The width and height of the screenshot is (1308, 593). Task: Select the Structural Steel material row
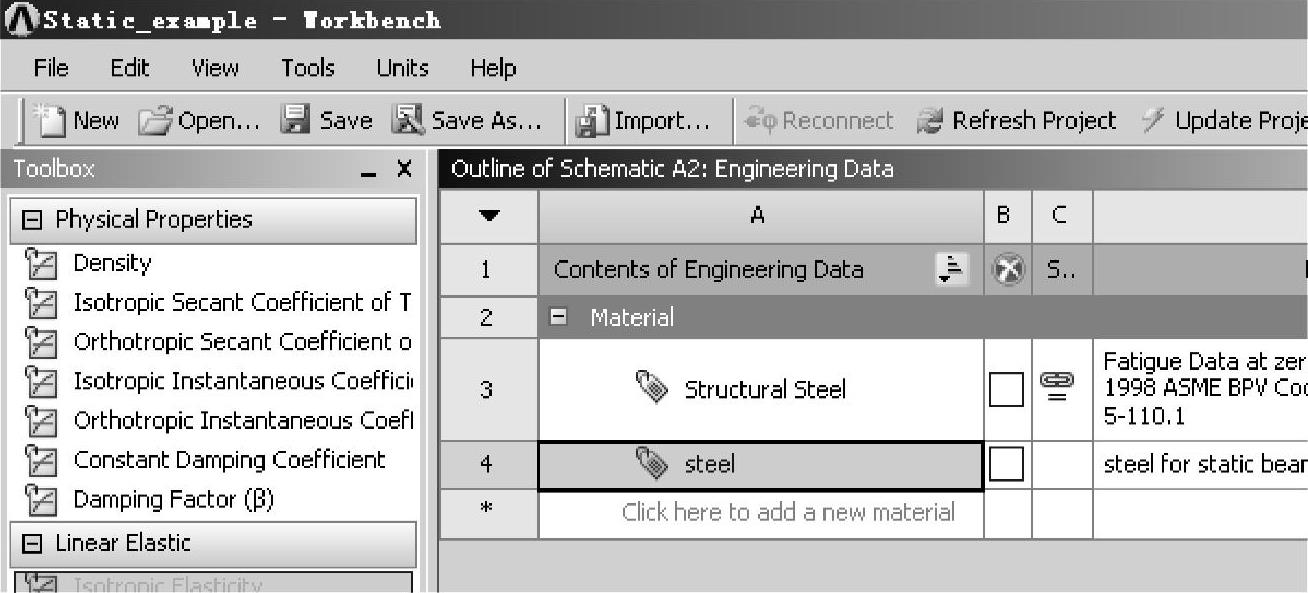pyautogui.click(x=764, y=389)
